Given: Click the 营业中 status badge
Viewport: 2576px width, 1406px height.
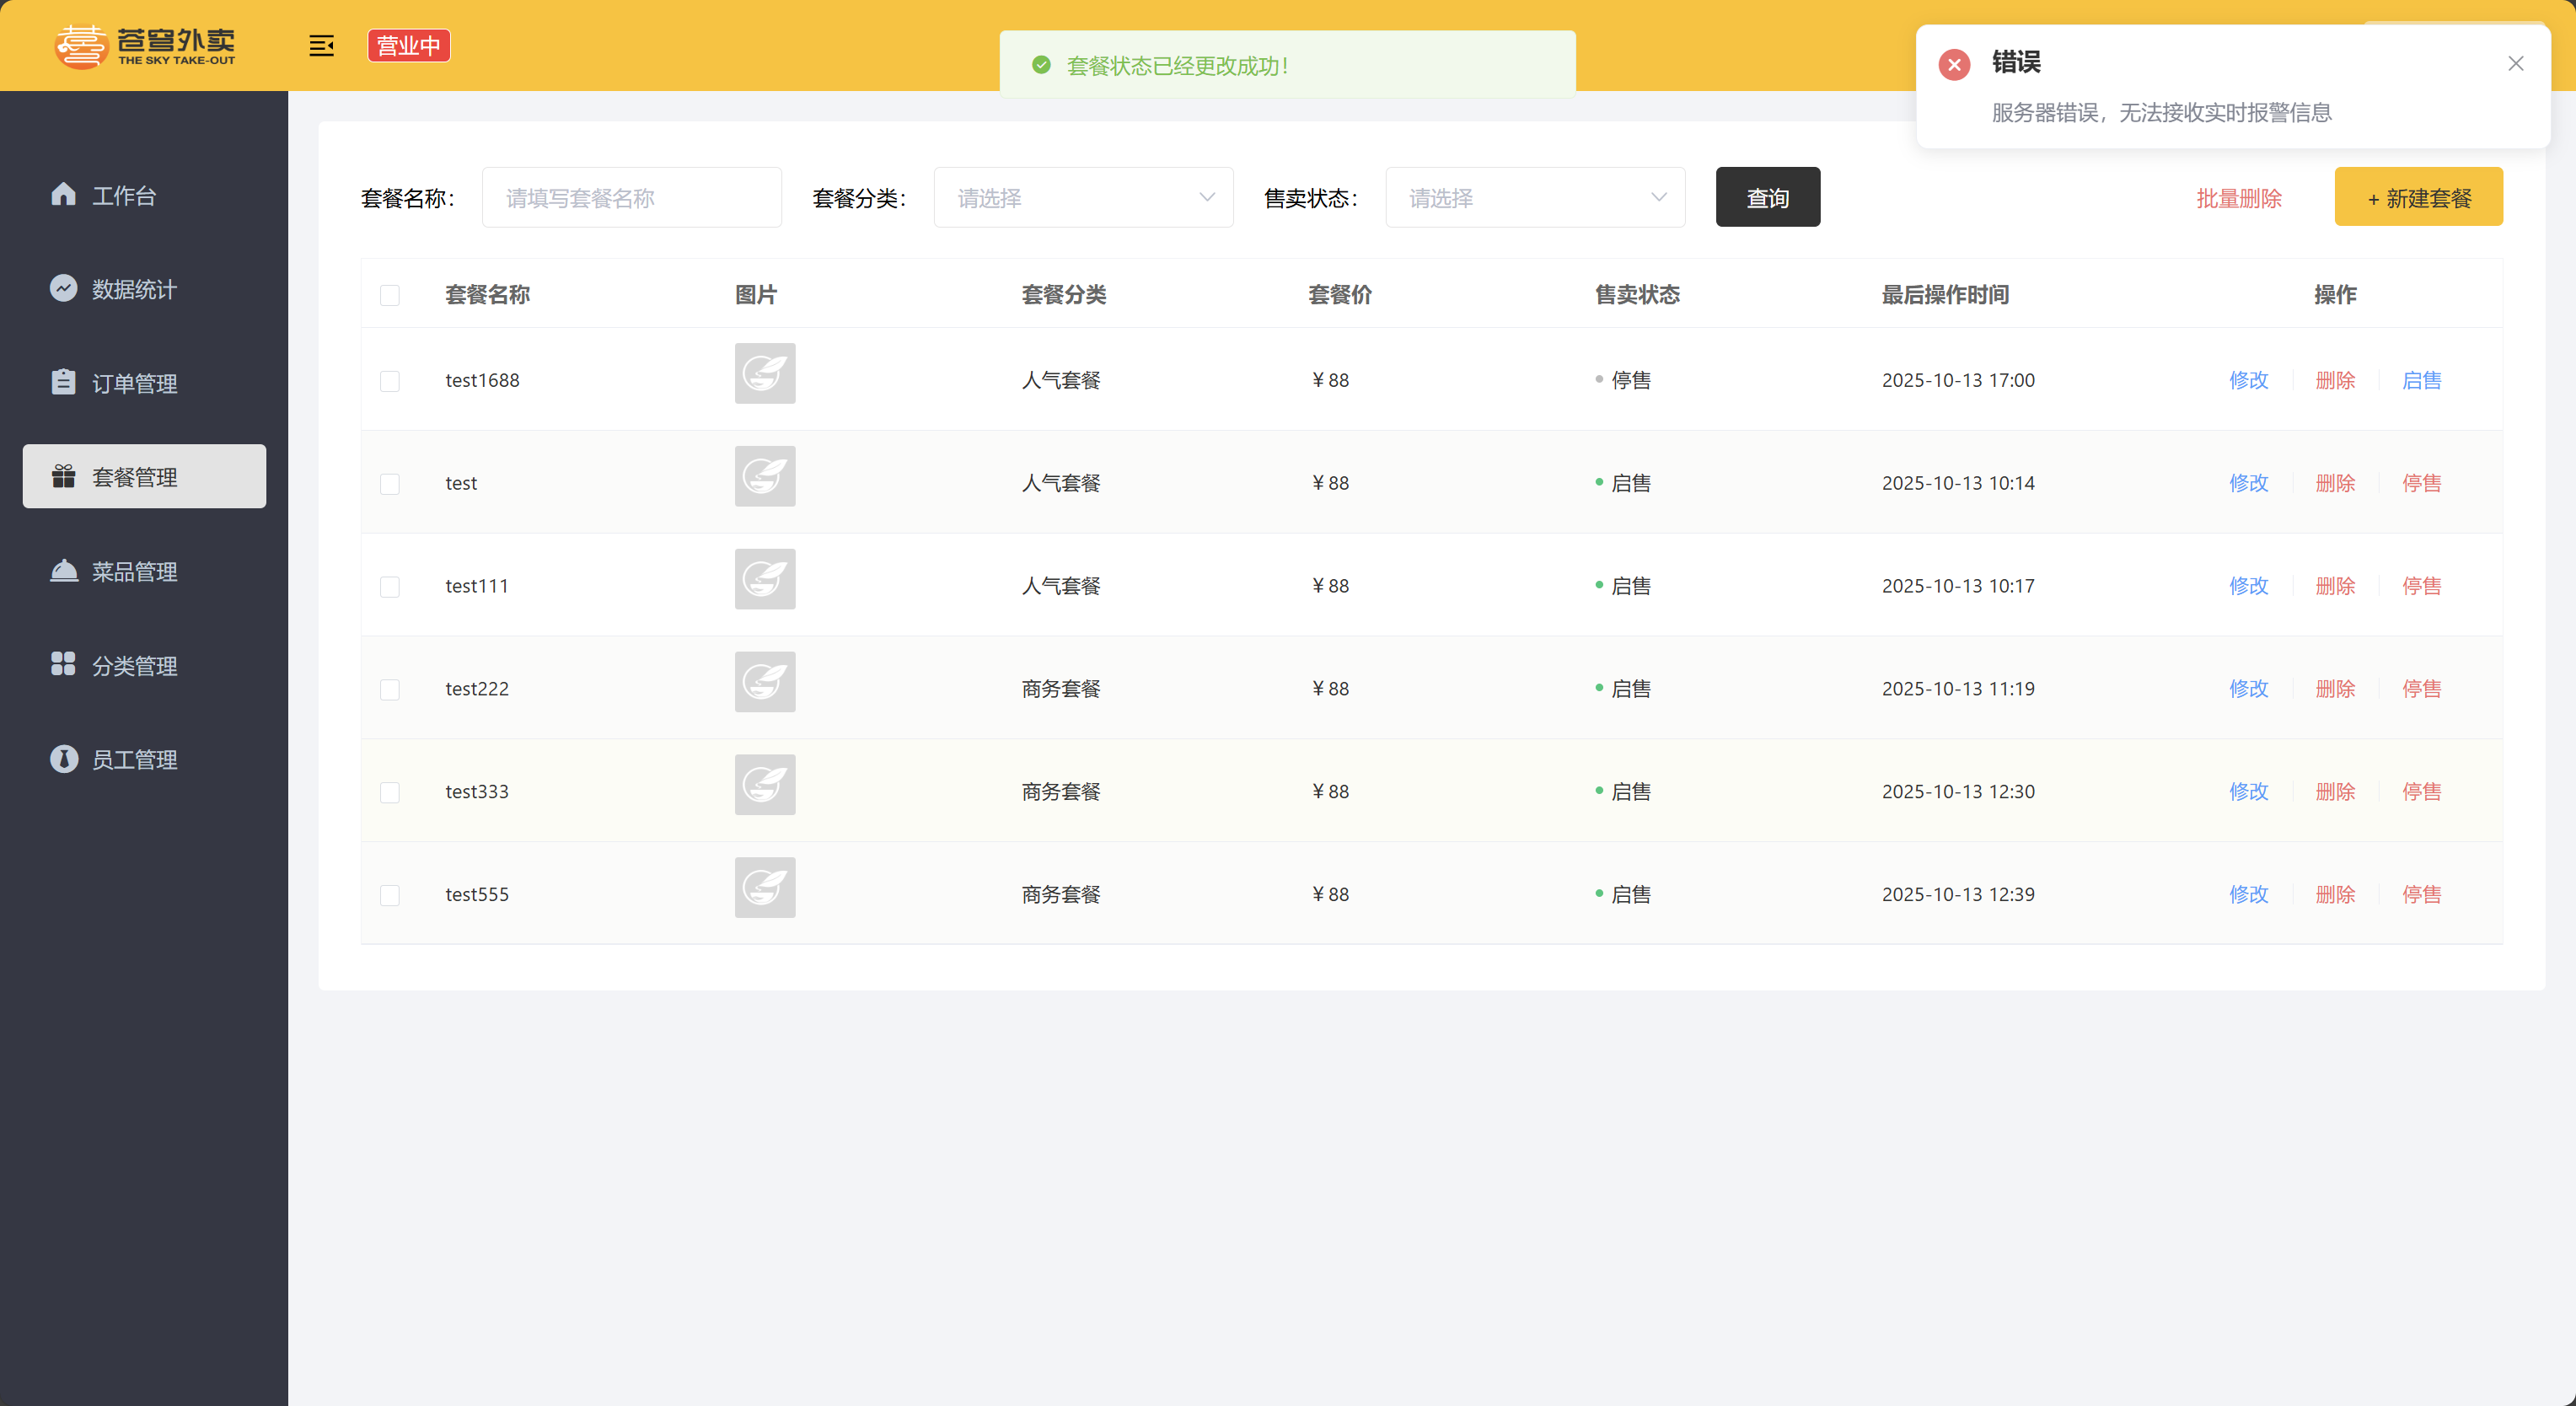Looking at the screenshot, I should click(408, 46).
